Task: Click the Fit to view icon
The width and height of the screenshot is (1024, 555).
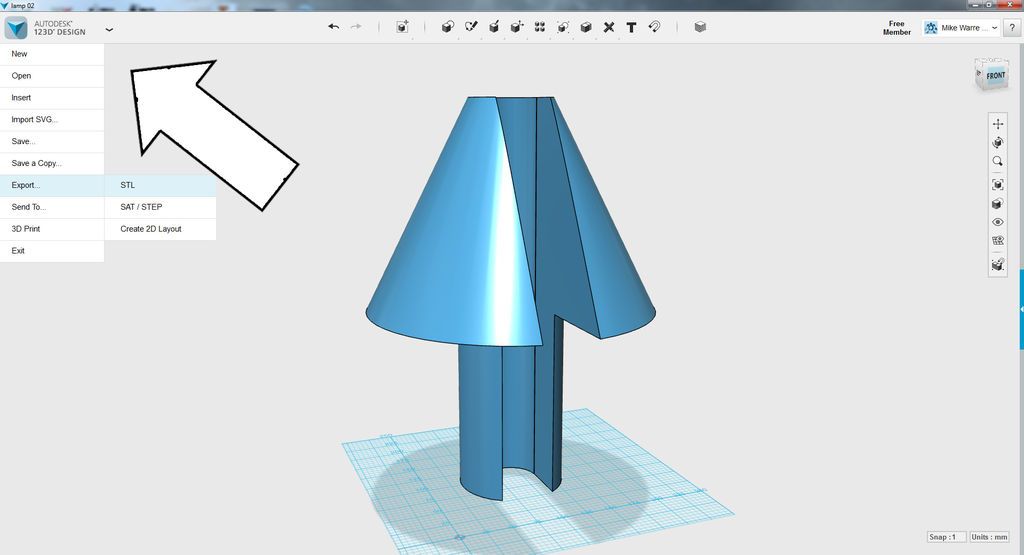Action: [x=998, y=185]
